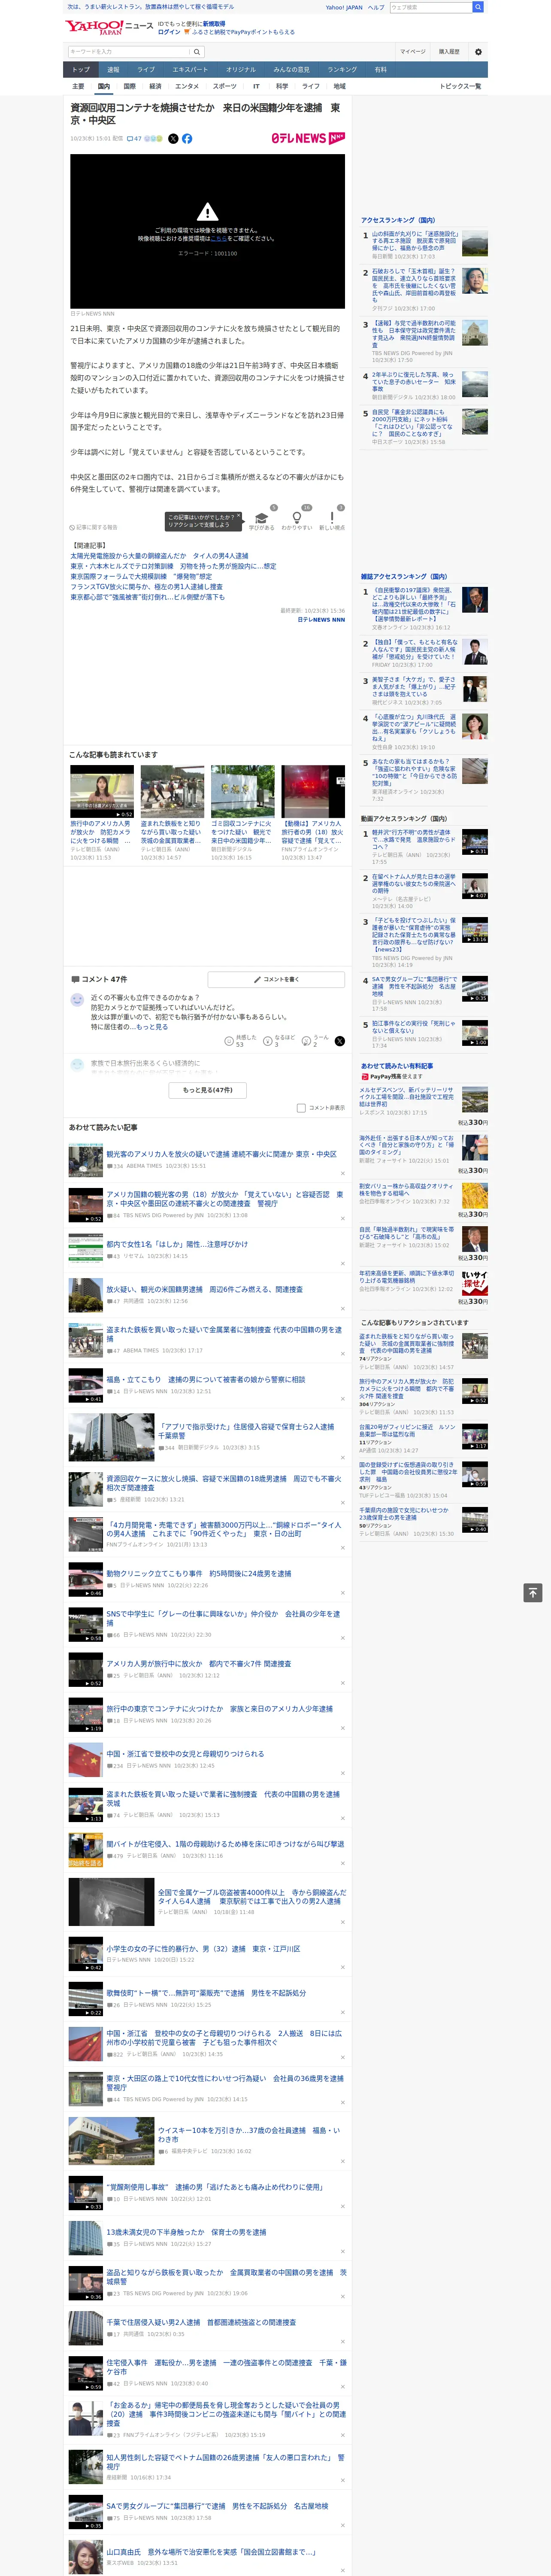Share the article on X

coord(173,139)
